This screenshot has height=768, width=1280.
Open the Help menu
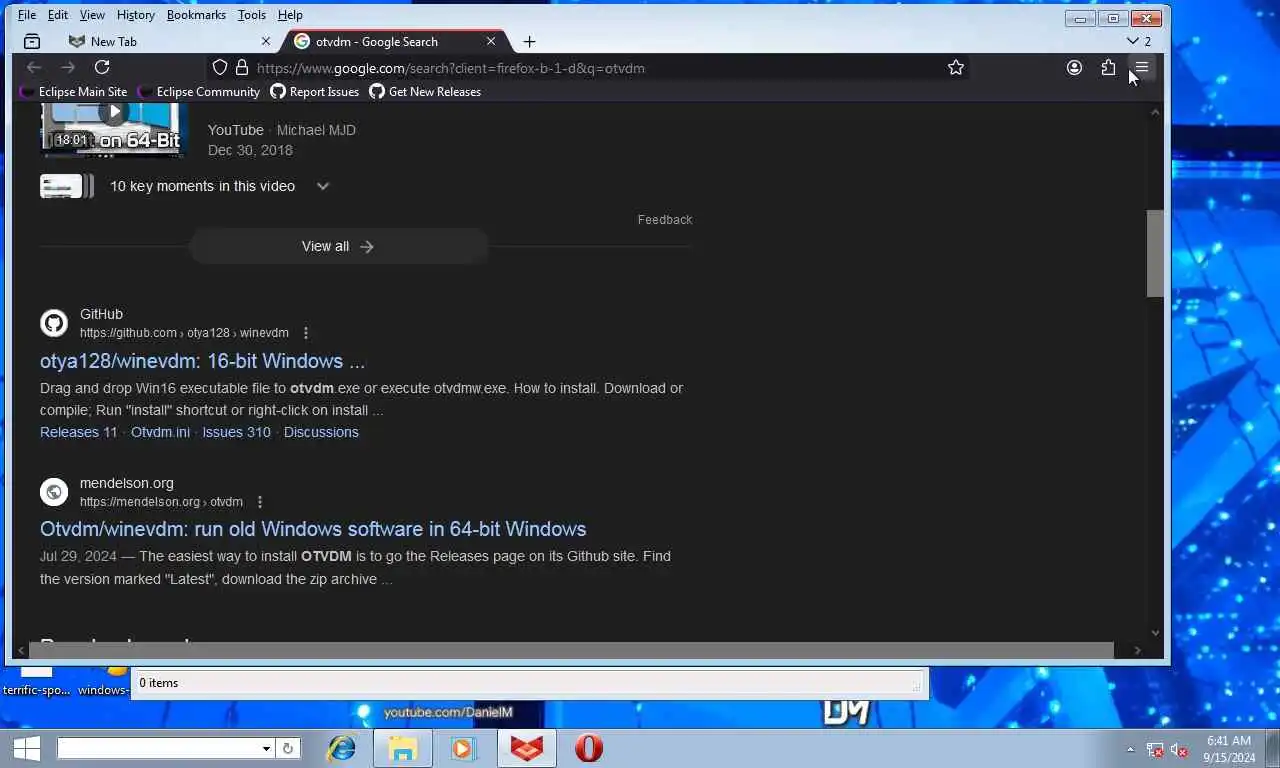290,15
